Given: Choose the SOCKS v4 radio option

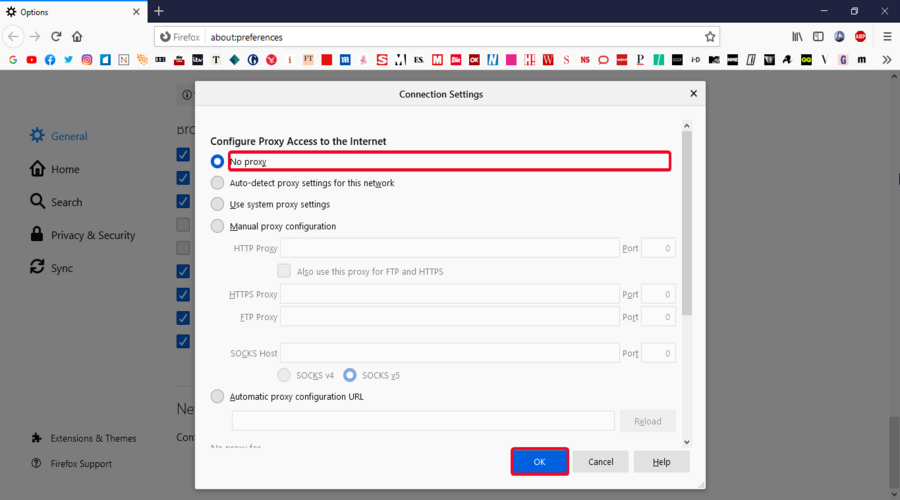Looking at the screenshot, I should pyautogui.click(x=284, y=375).
